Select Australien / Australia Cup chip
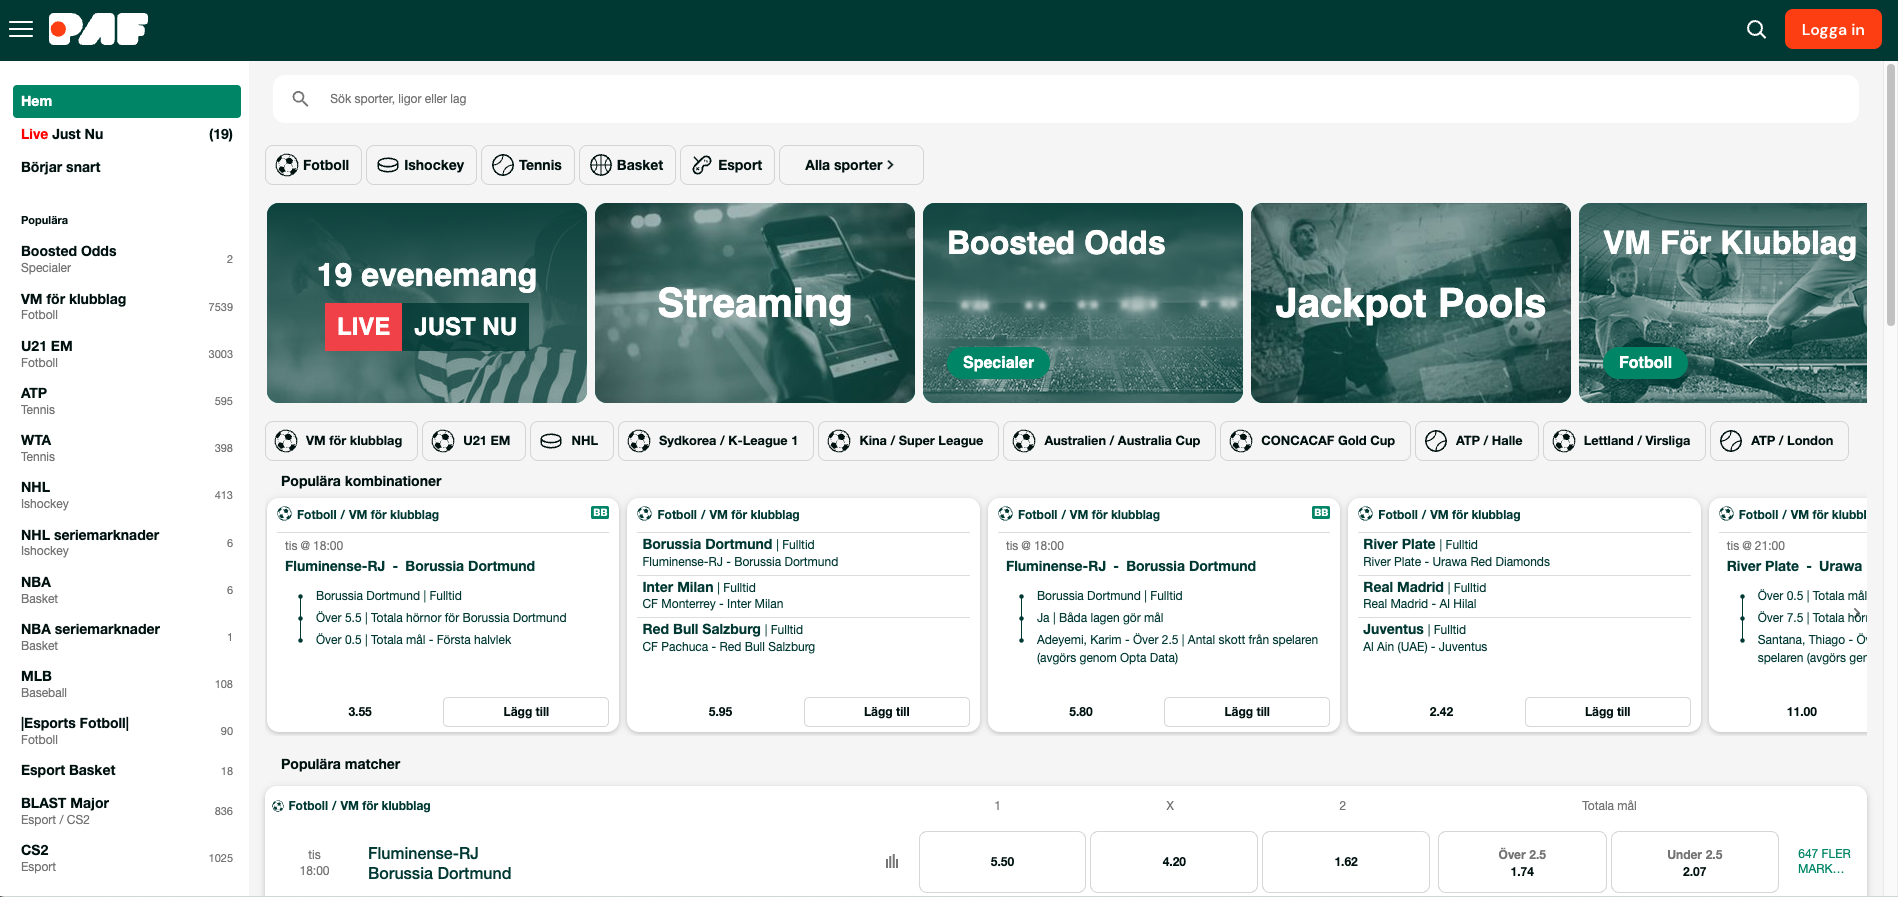 point(1109,441)
